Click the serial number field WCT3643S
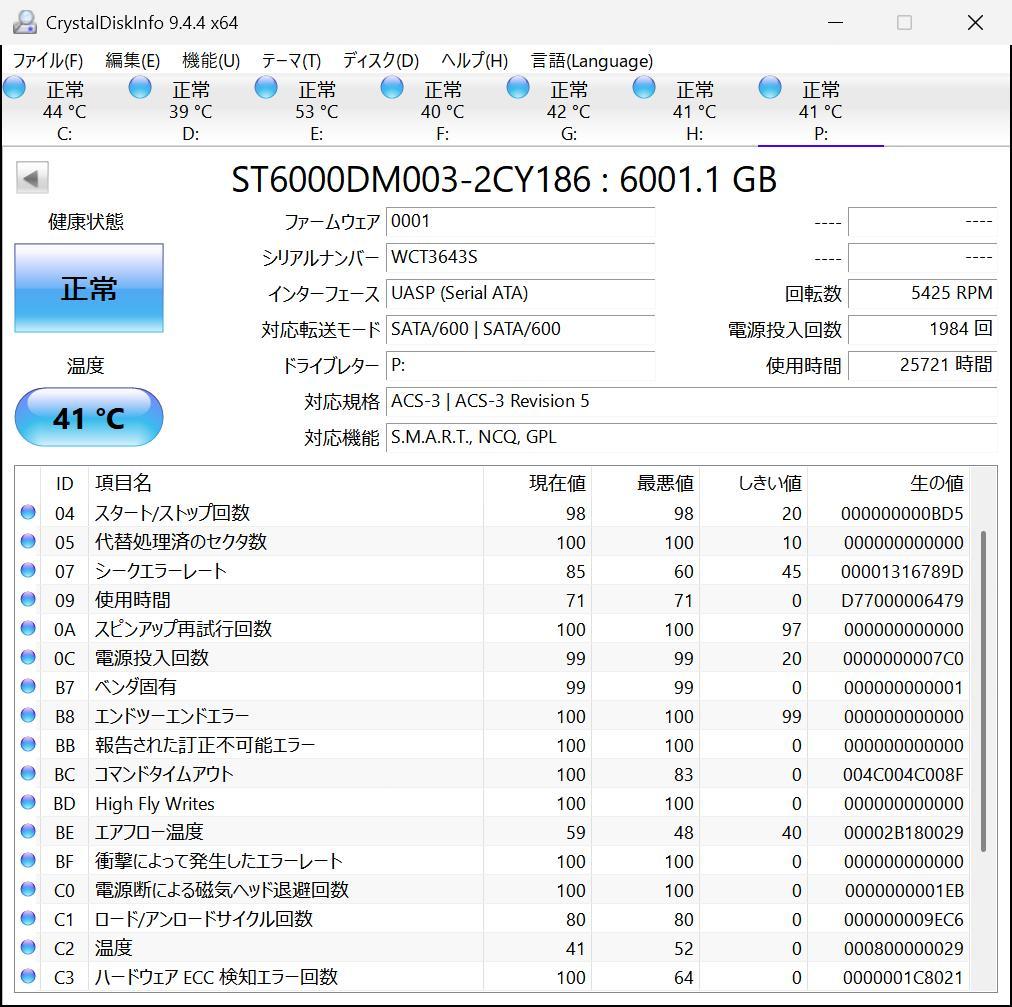Viewport: 1012px width, 1007px height. pos(520,258)
